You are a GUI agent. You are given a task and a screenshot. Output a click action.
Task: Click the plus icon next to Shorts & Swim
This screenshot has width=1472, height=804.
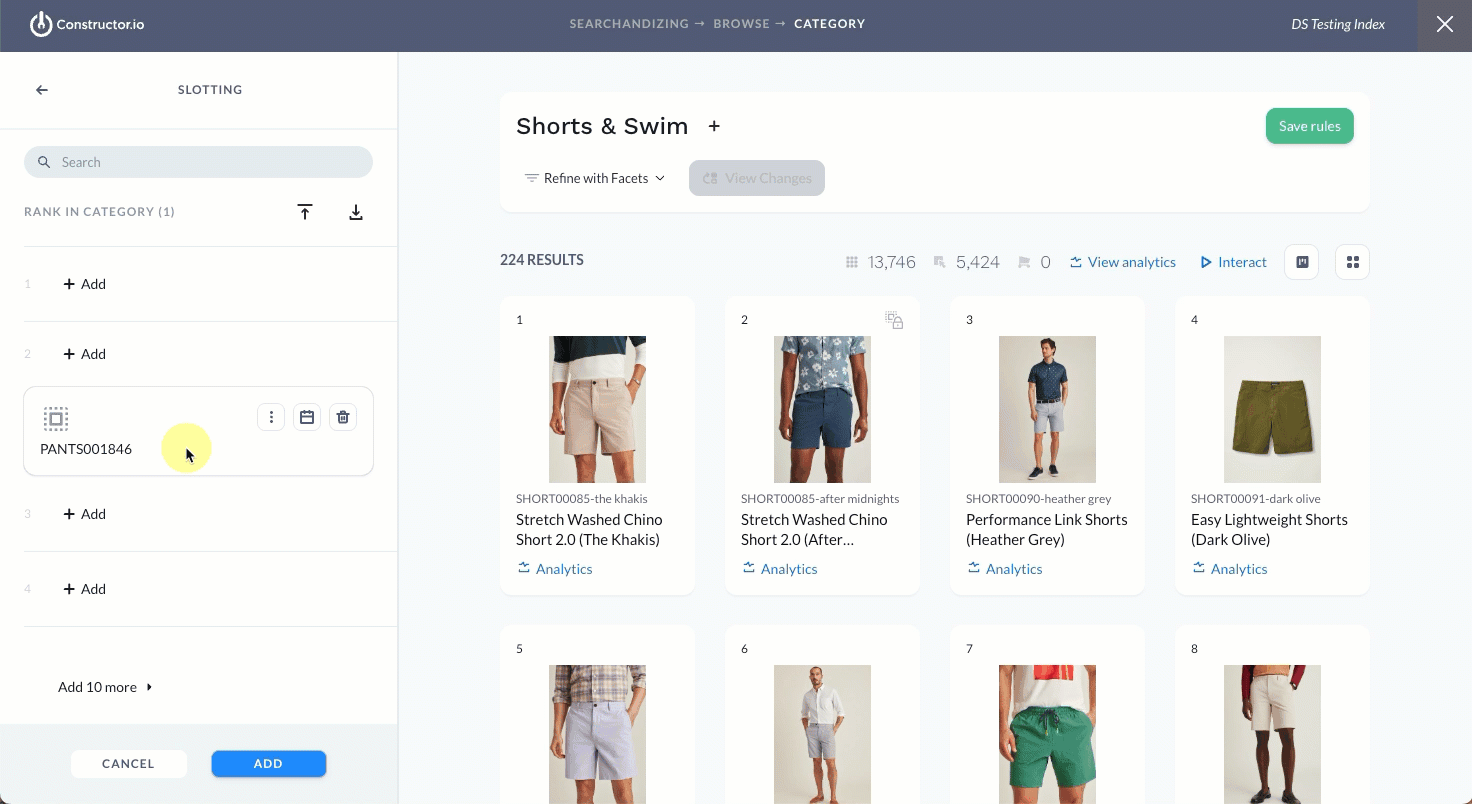coord(714,126)
